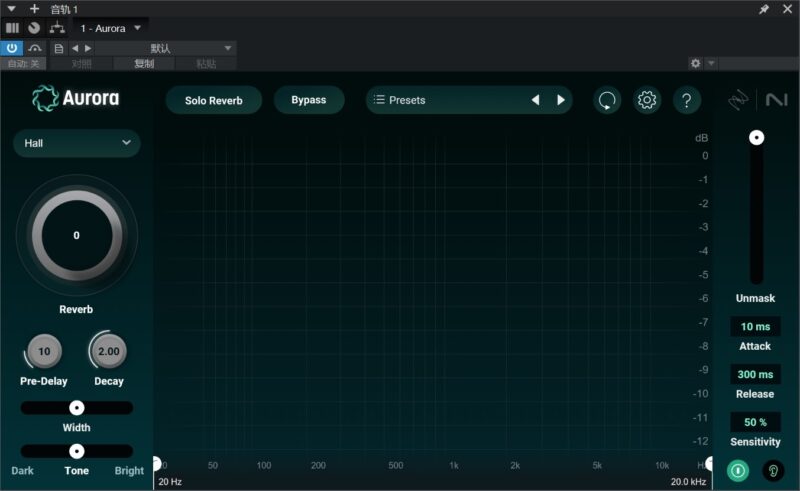Click the plugin compare curve icon

(x=35, y=48)
